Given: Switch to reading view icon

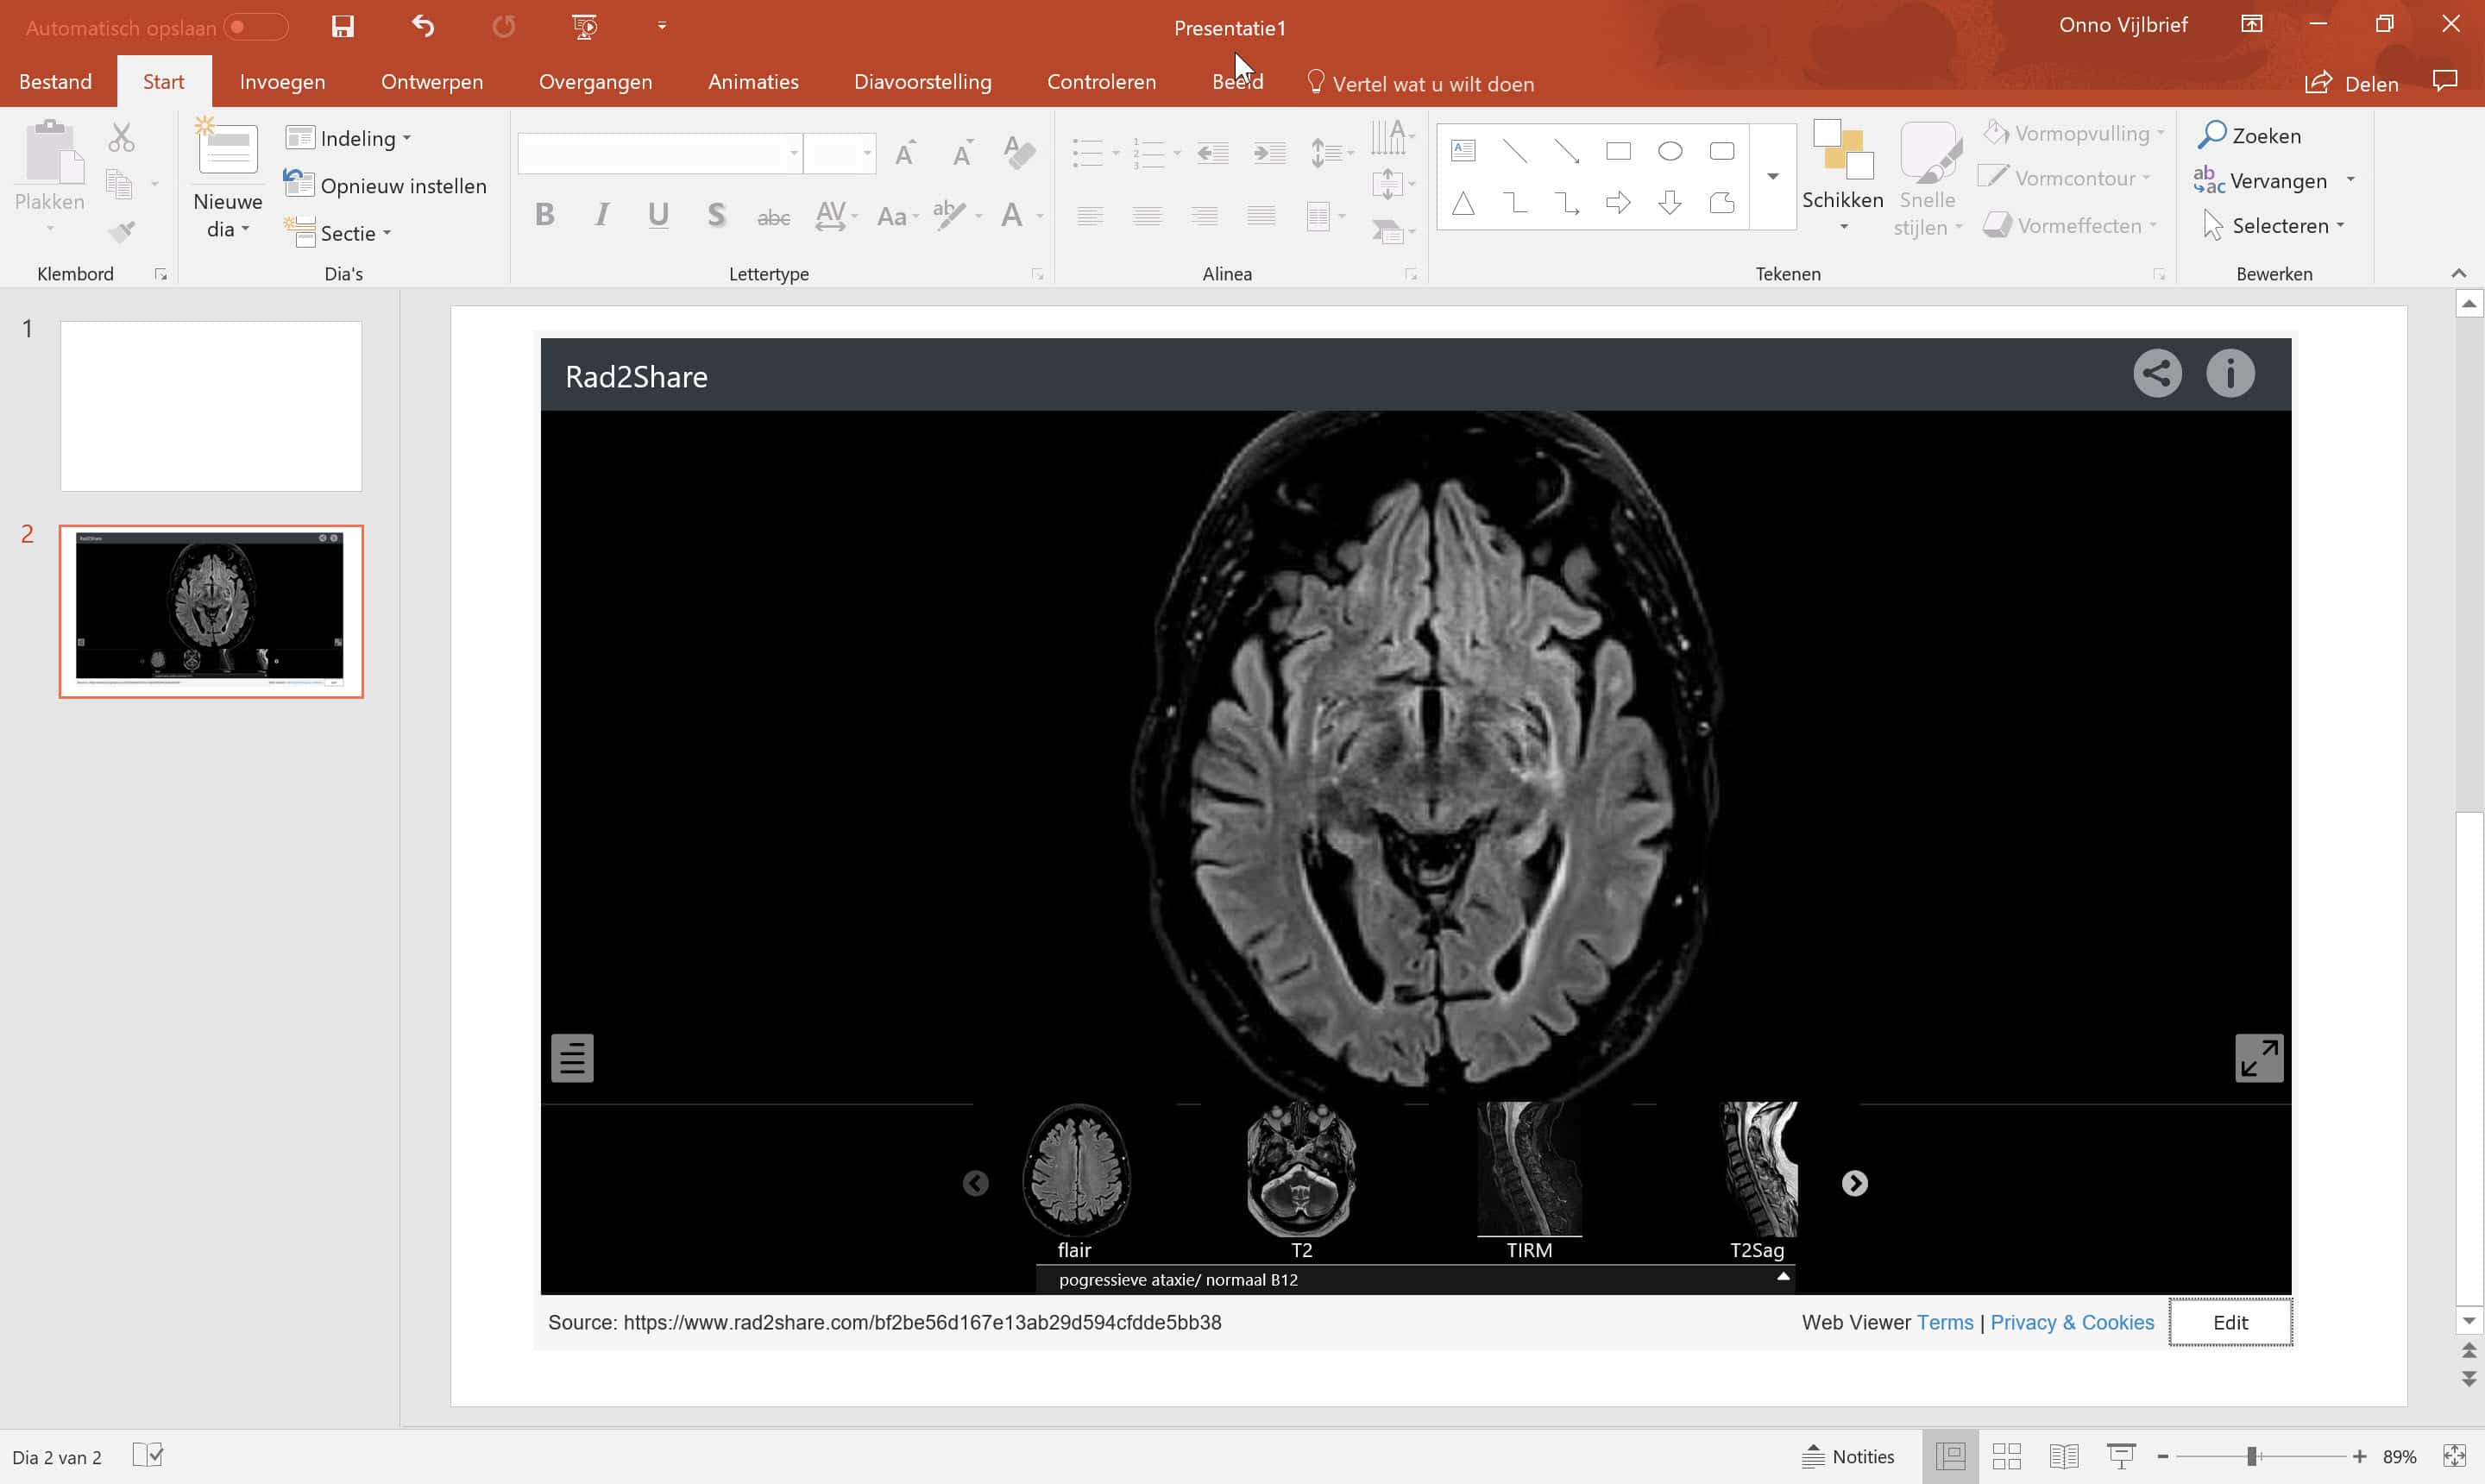Looking at the screenshot, I should (2063, 1456).
